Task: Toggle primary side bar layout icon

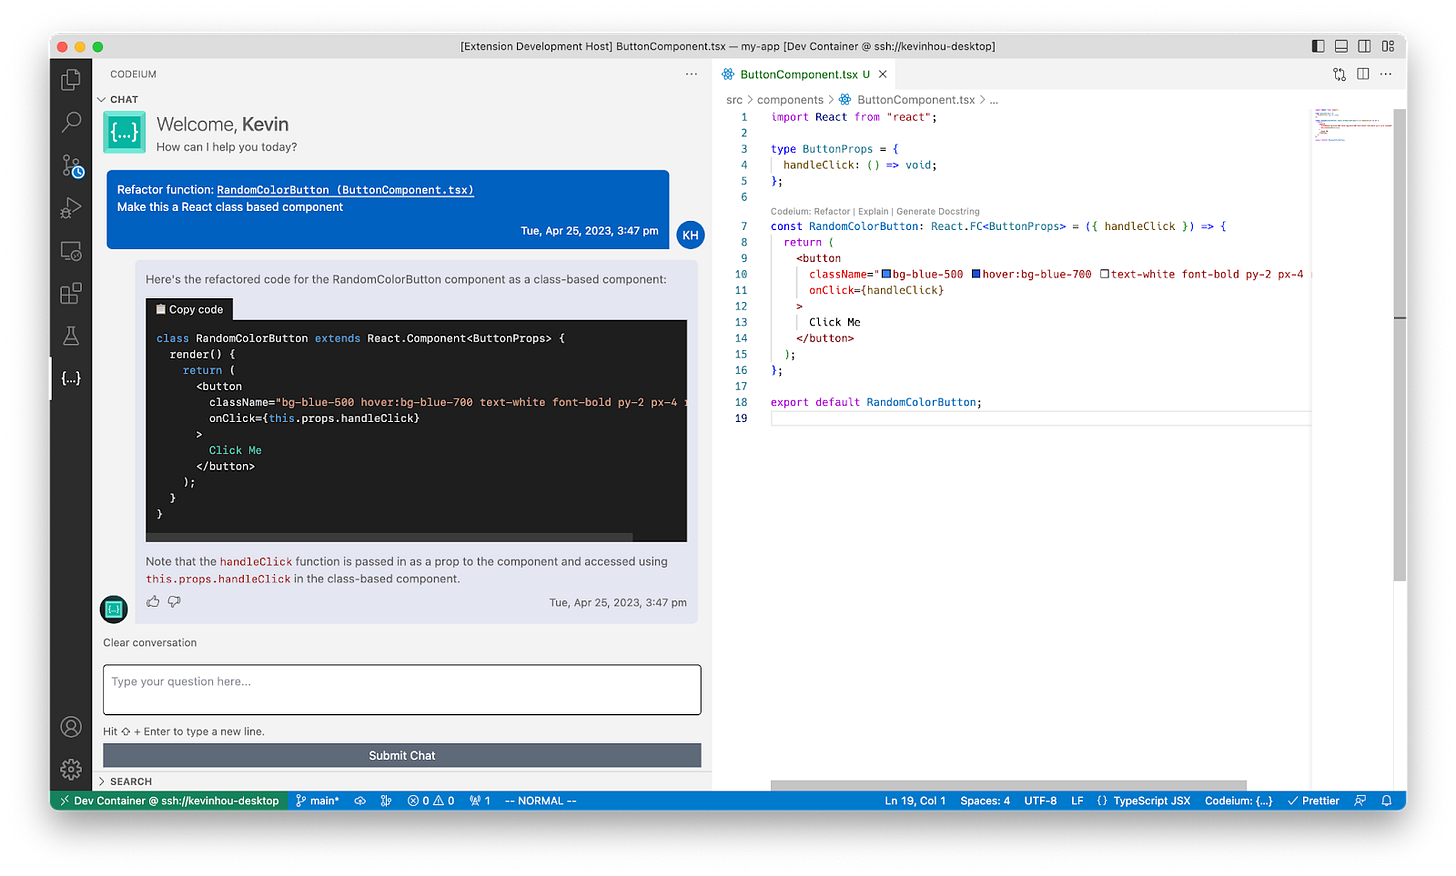Action: coord(1318,46)
